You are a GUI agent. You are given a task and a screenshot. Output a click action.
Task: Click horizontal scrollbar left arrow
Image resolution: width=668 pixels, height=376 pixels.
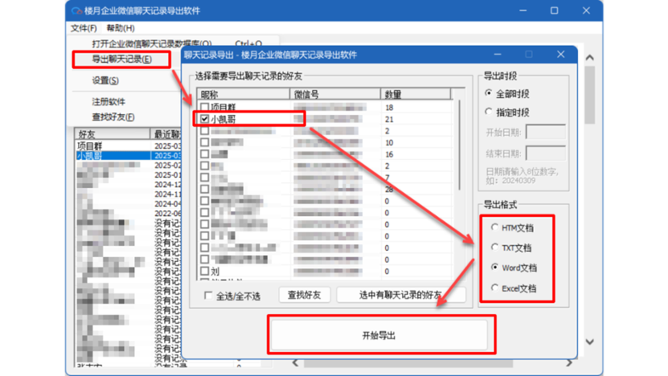[295, 363]
